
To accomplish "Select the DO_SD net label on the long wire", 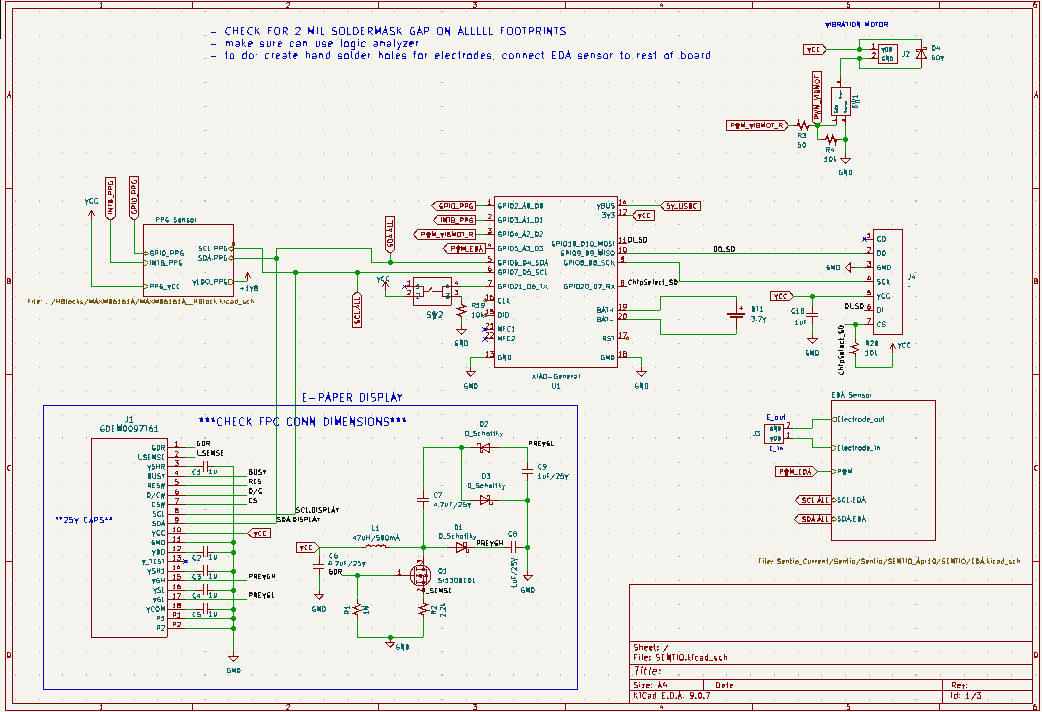I will (x=724, y=249).
